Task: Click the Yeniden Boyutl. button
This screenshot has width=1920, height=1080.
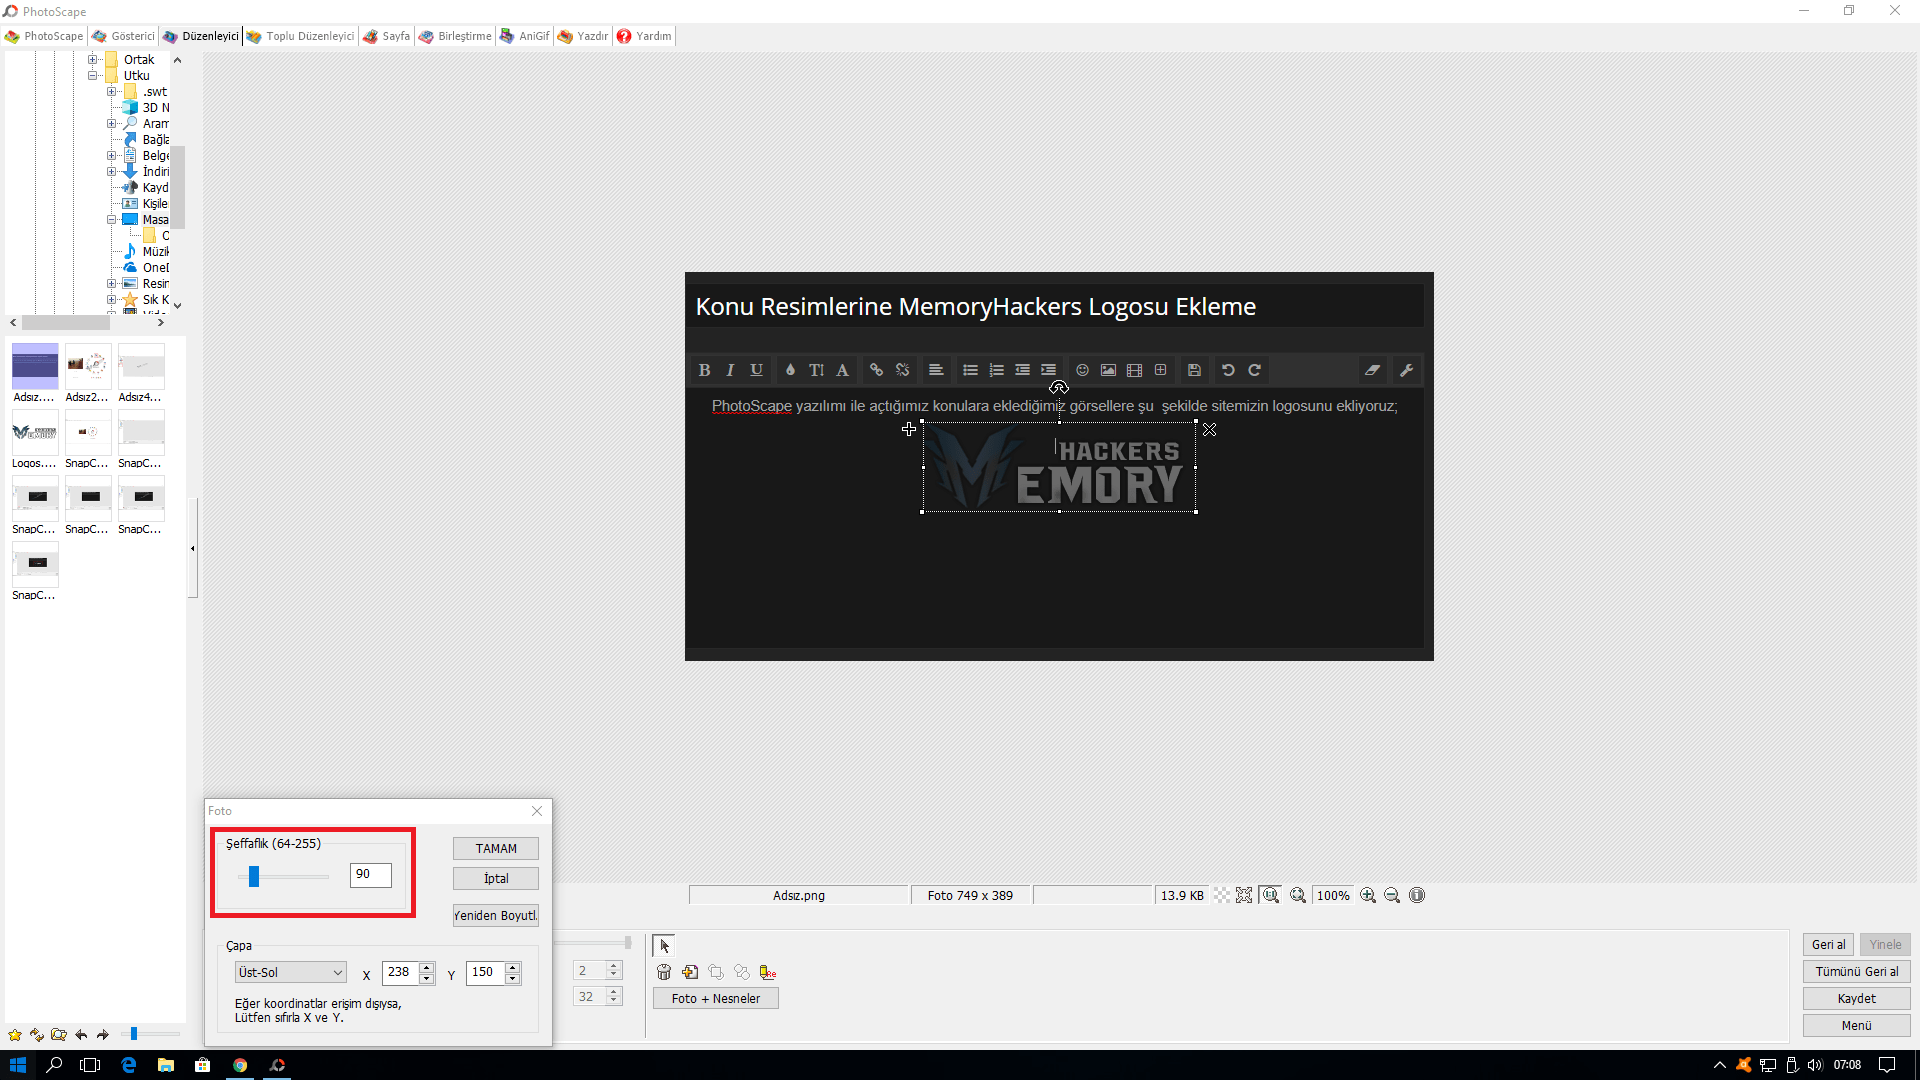Action: (x=496, y=915)
